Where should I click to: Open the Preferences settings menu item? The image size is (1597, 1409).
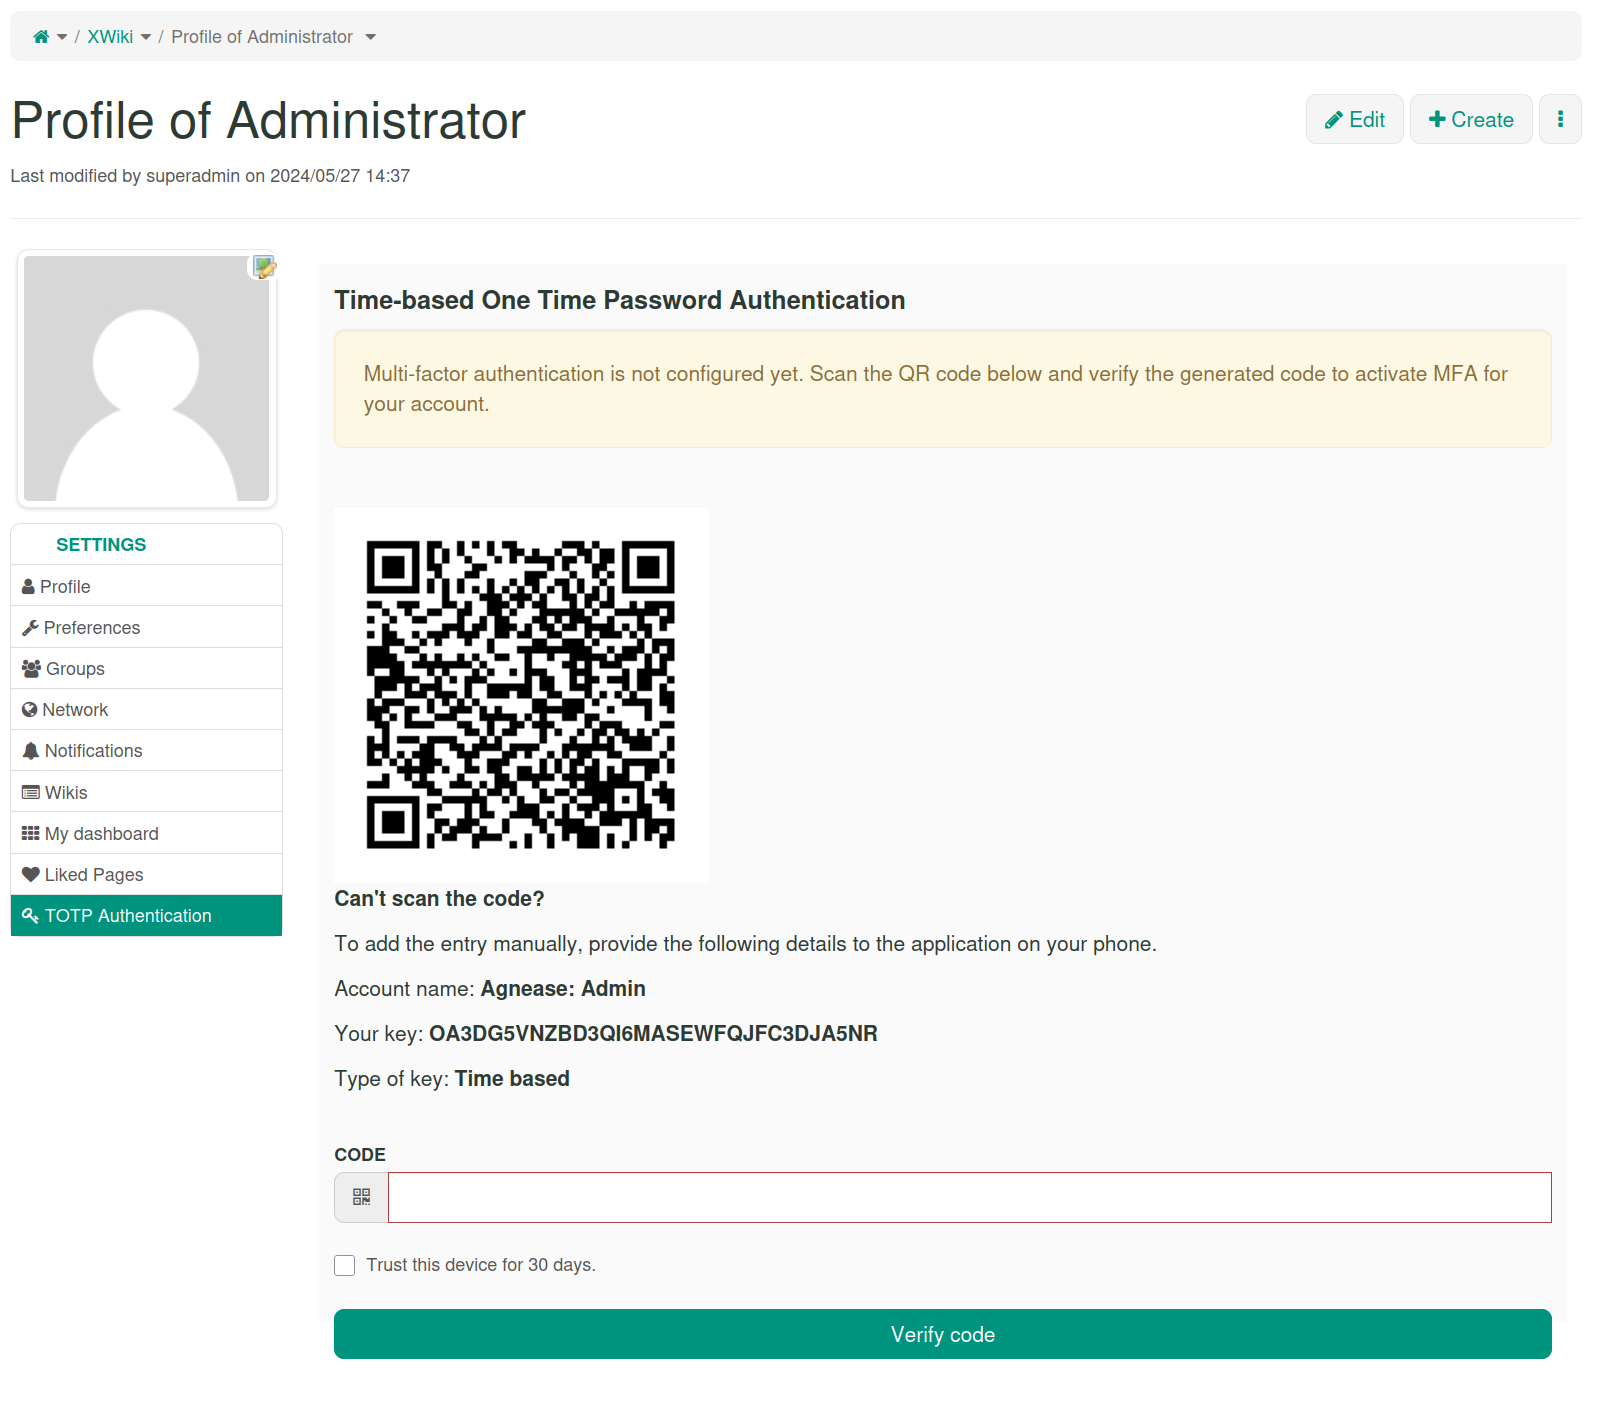(146, 627)
